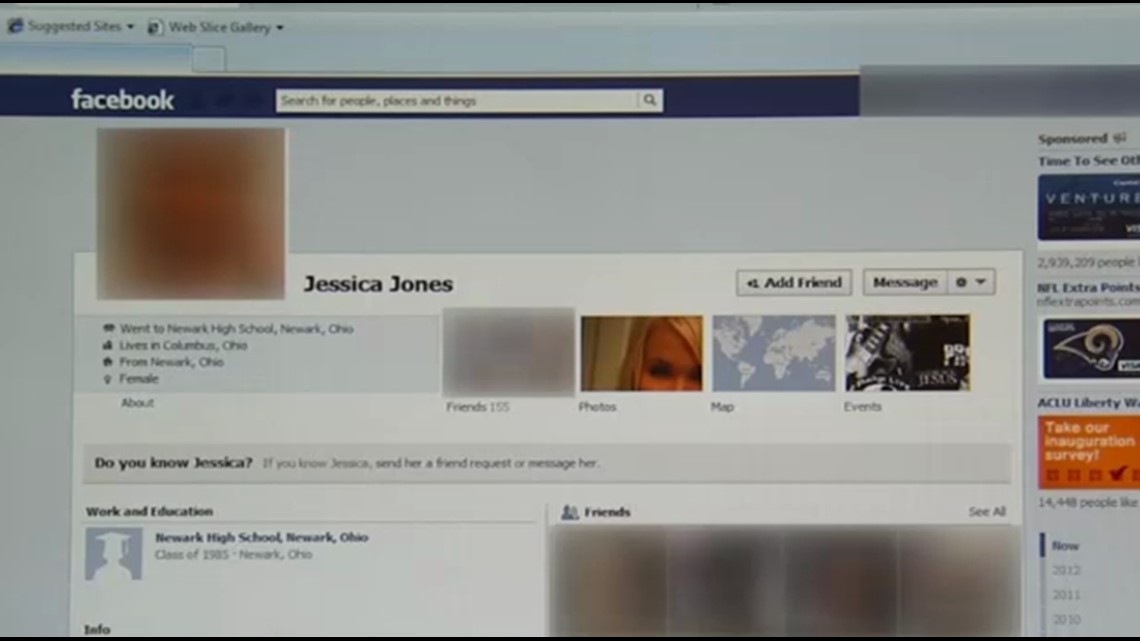1140x641 pixels.
Task: Click the facebook logo
Action: pyautogui.click(x=120, y=99)
